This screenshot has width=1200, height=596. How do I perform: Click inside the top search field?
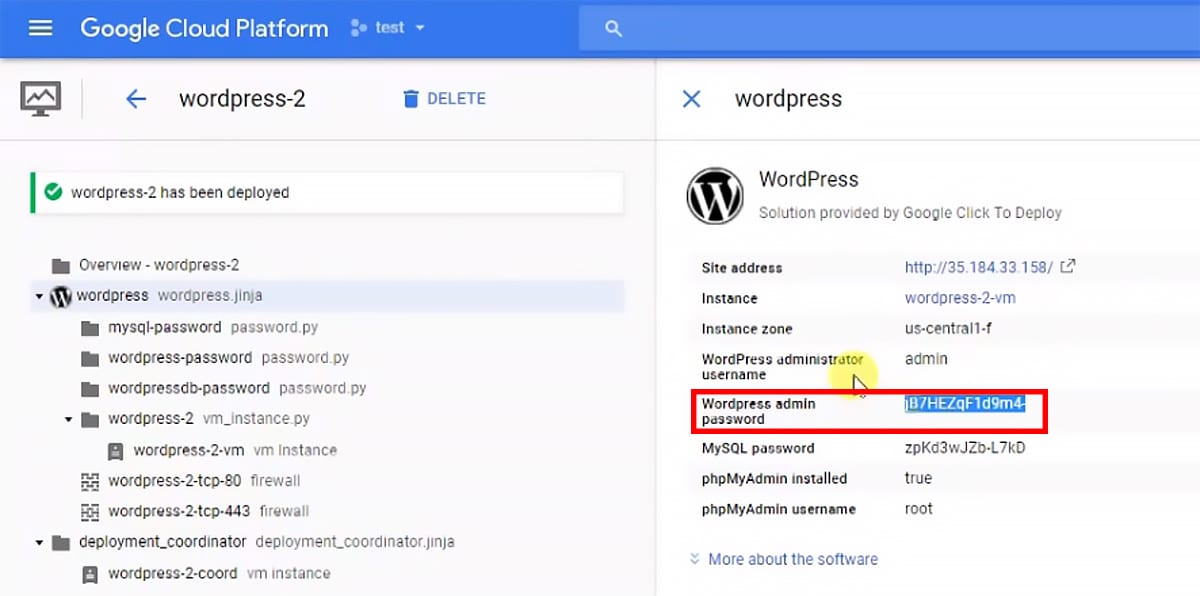(889, 29)
